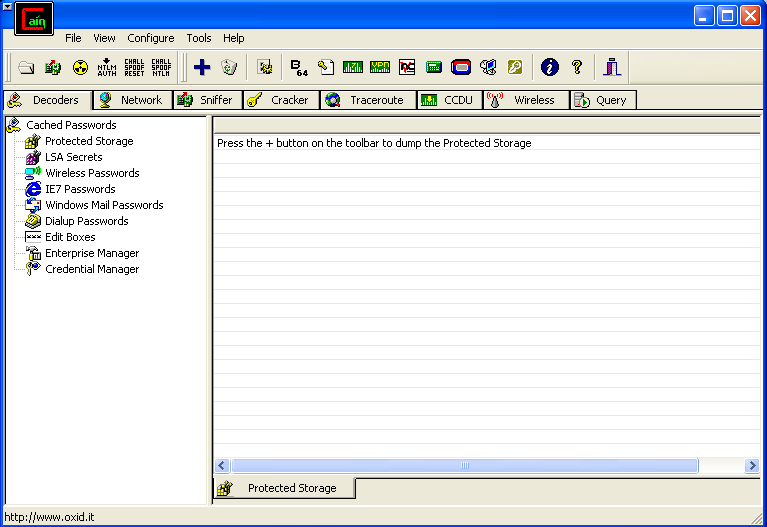Click the configure barcode-like toolbar icon
This screenshot has height=527, width=767.
(x=265, y=67)
